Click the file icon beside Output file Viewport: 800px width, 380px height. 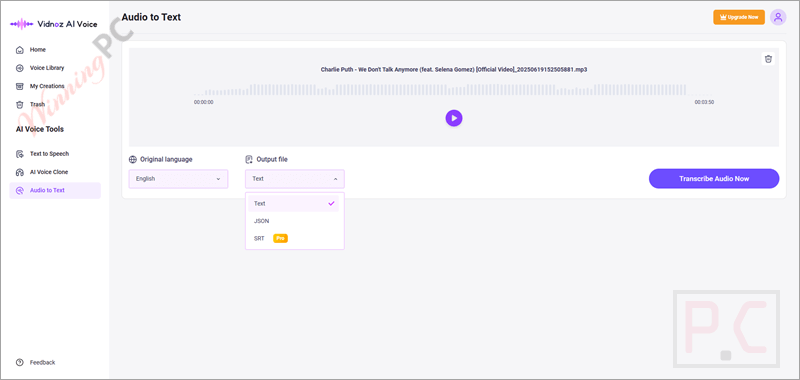(249, 159)
